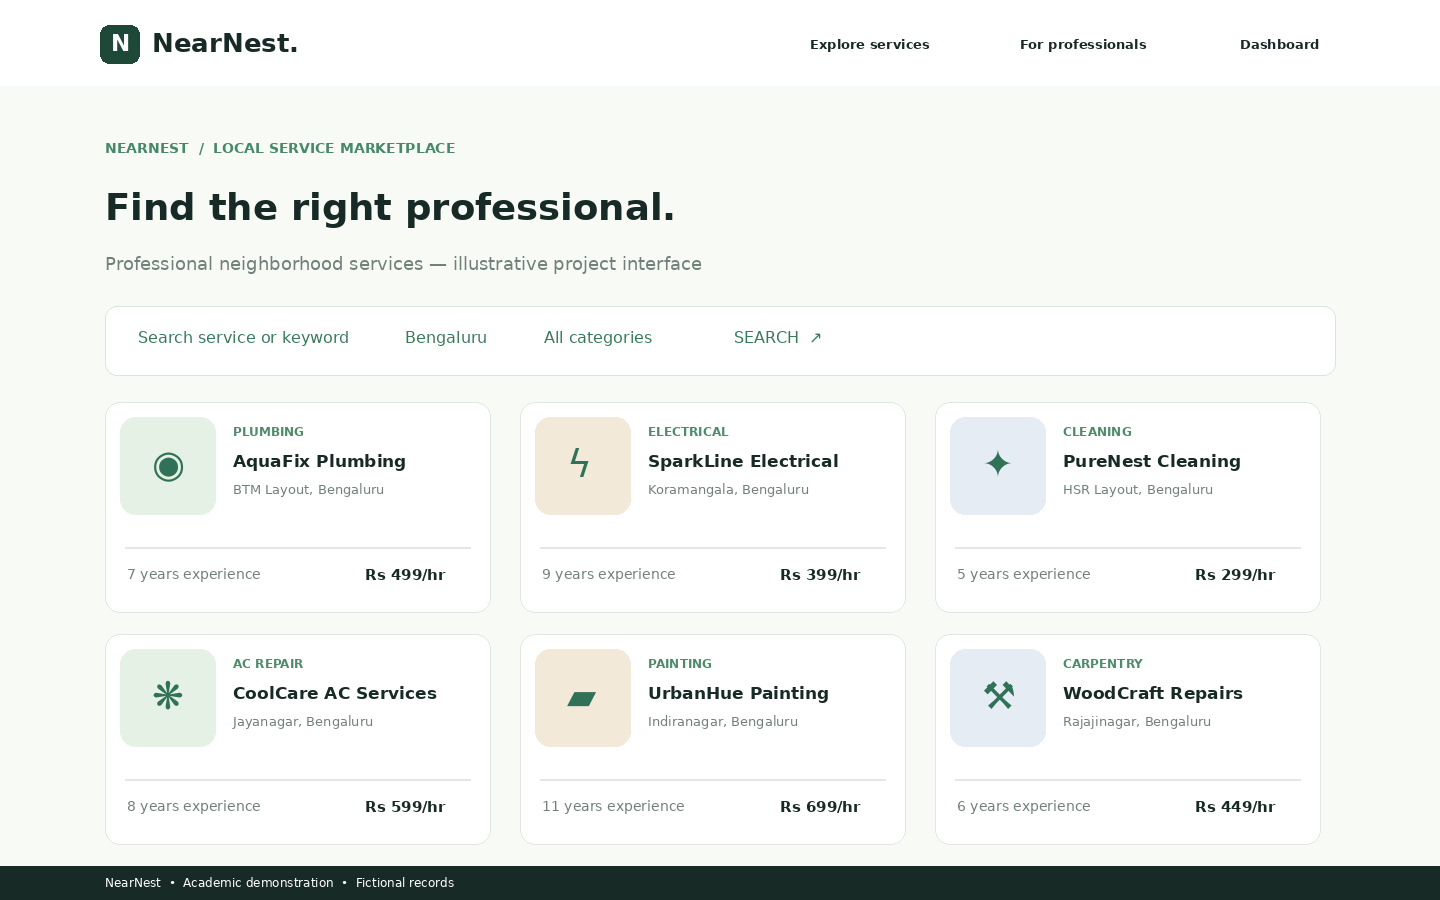
Task: Click the CoolCare AC snowflake icon
Action: pos(168,698)
